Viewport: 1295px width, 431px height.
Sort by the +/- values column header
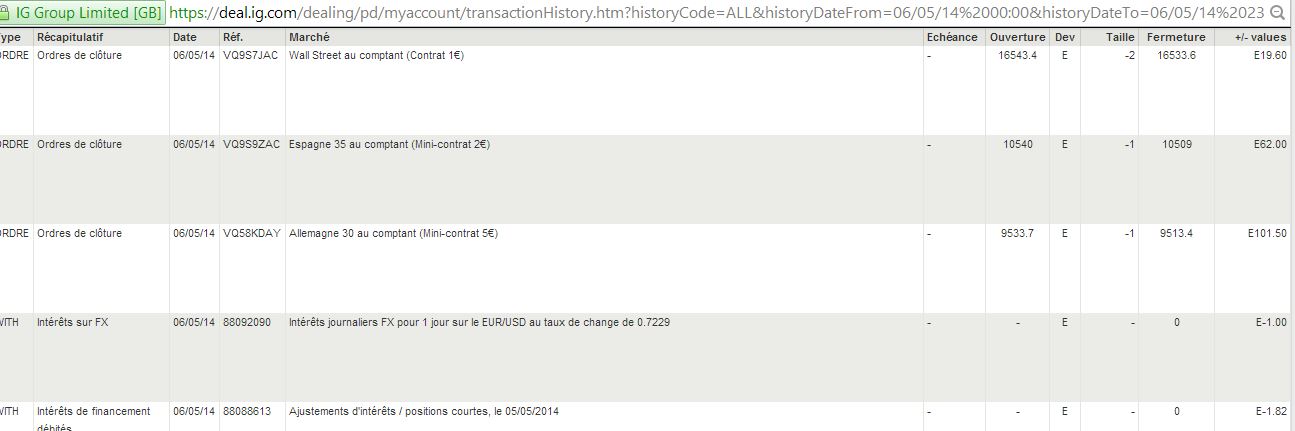point(1260,37)
